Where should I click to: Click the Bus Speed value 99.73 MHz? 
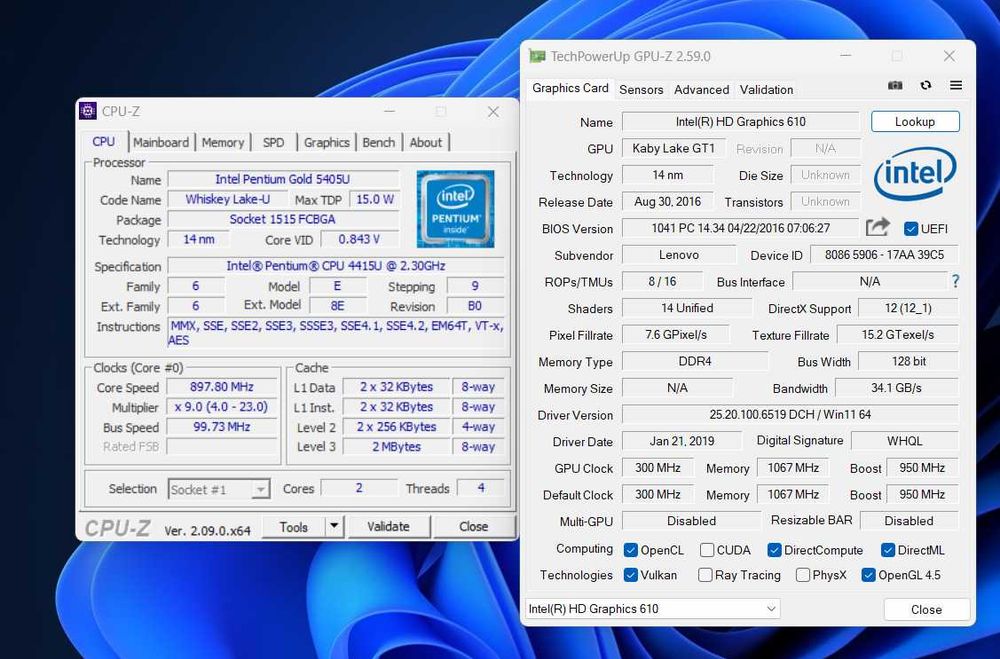221,426
